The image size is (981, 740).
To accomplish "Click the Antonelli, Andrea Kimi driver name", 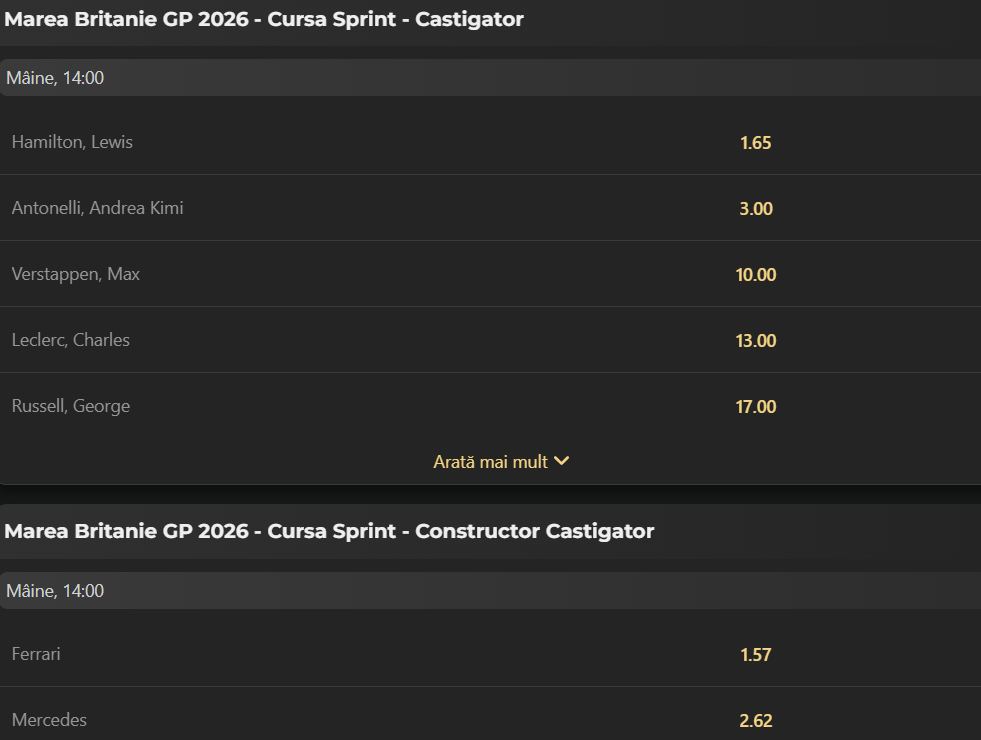I will (98, 208).
